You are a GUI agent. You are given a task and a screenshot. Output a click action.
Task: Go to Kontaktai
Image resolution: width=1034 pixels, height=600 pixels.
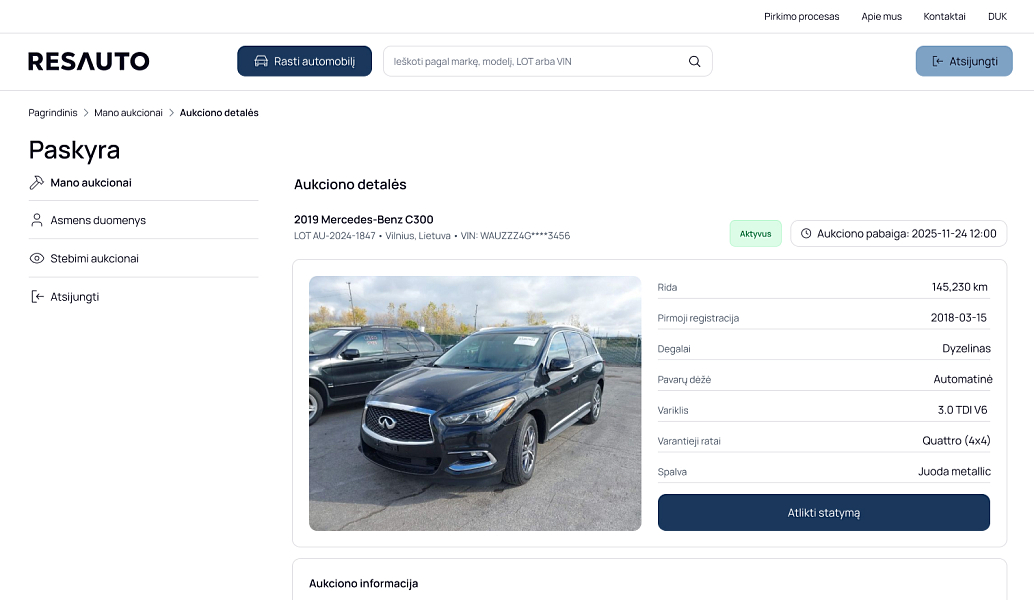pos(944,16)
